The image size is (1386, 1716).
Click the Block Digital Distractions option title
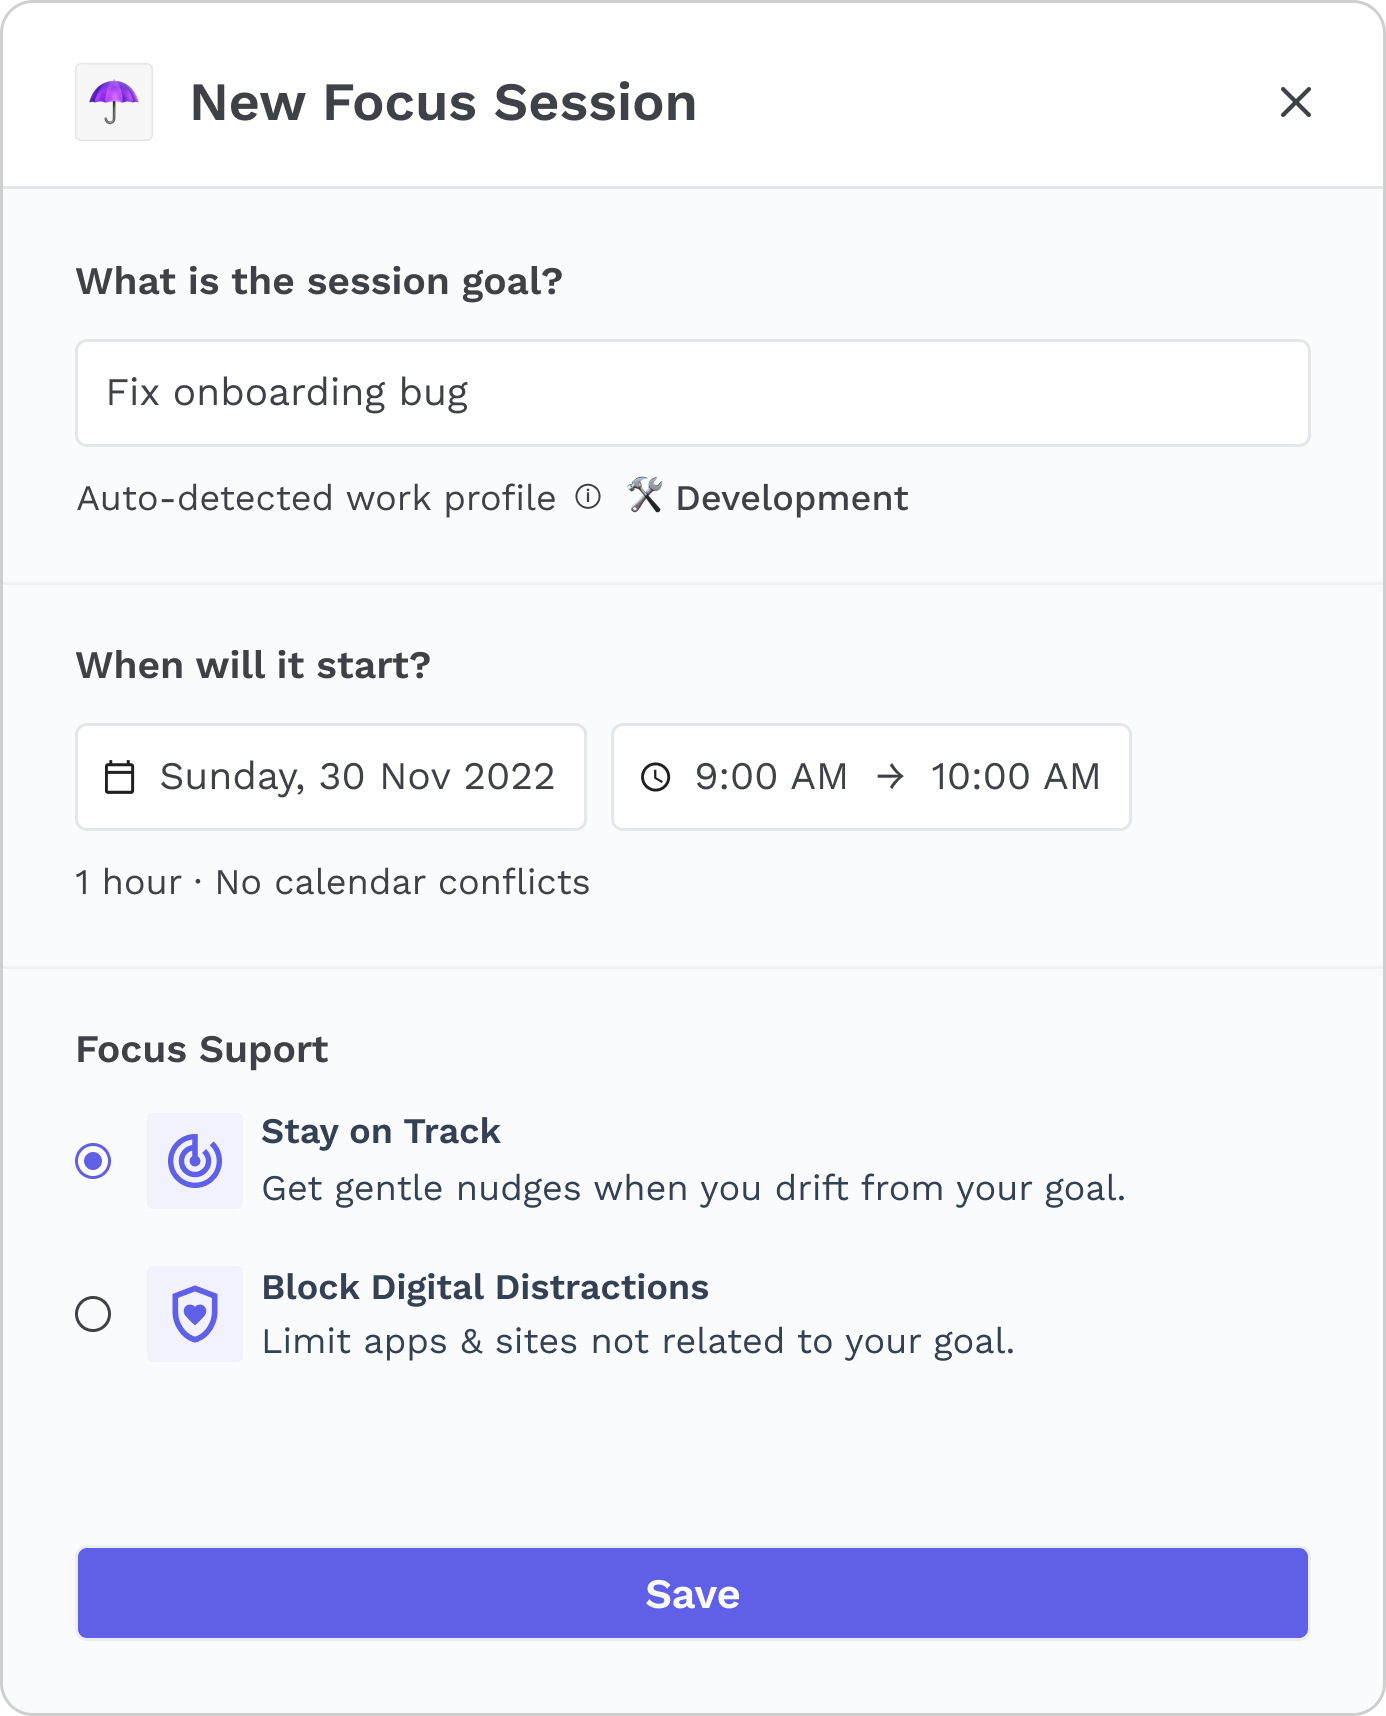(x=485, y=1287)
